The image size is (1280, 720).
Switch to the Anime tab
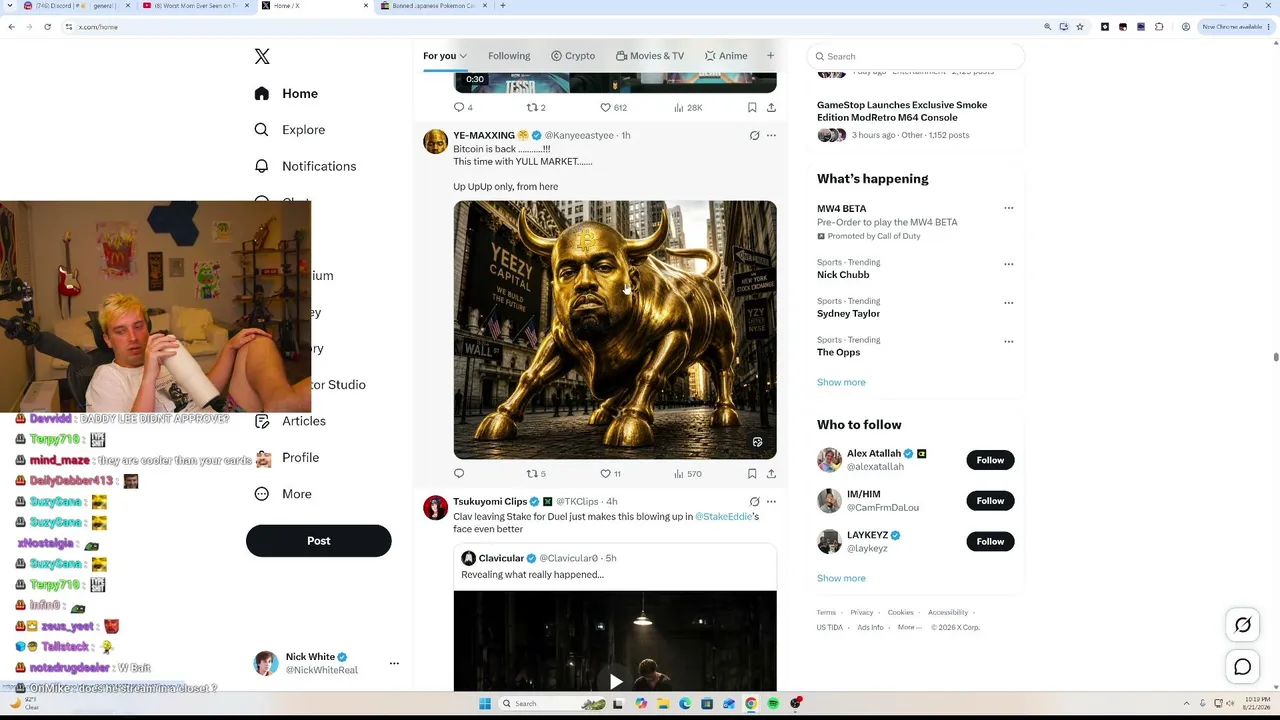pos(726,56)
